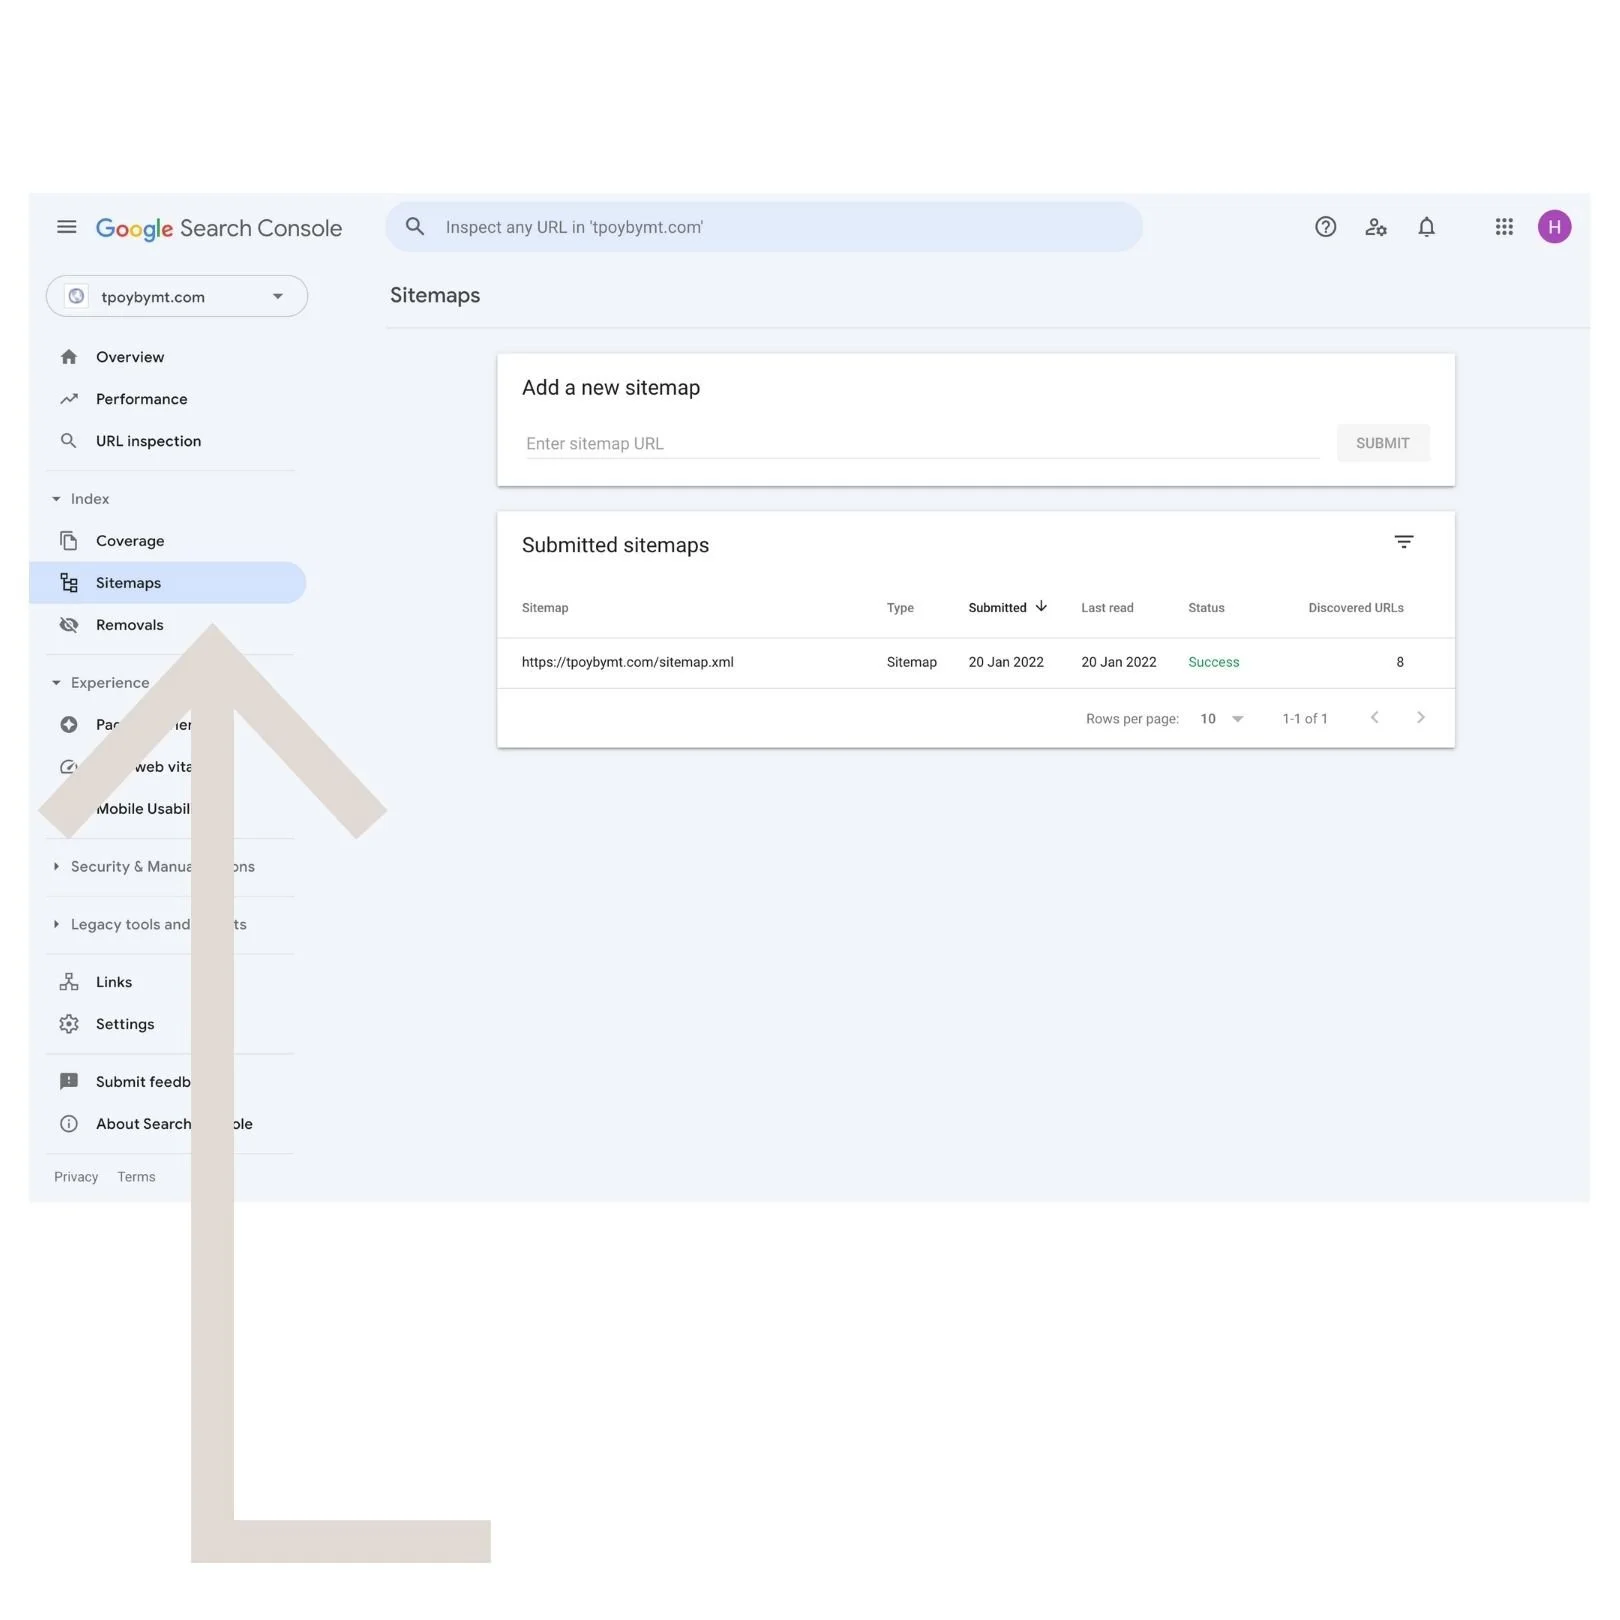Viewport: 1620px width, 1620px height.
Task: Open the tpoybymt.com property dropdown
Action: click(x=177, y=296)
